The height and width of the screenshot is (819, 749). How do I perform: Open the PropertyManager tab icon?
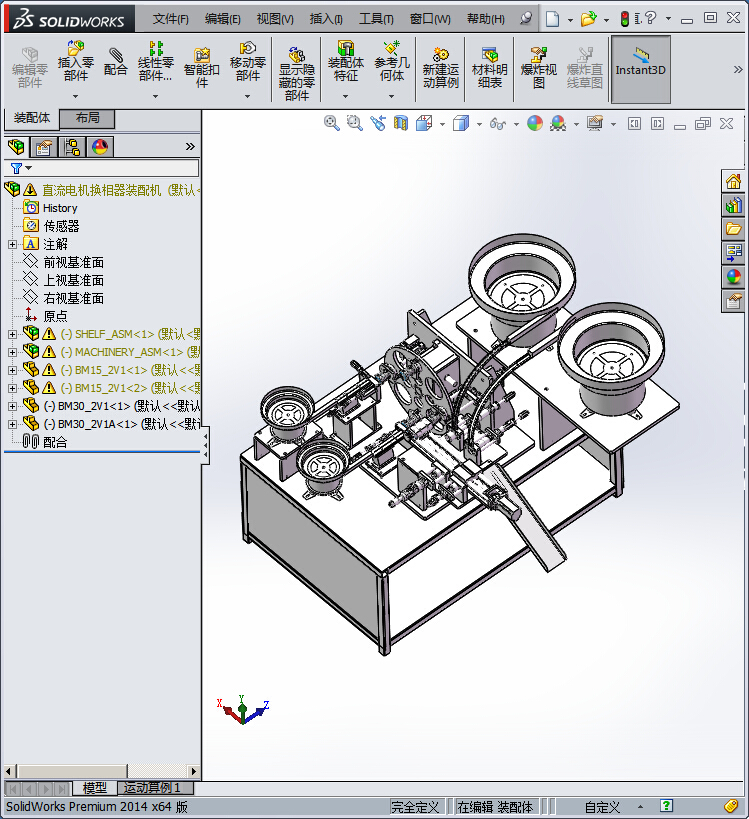point(44,147)
